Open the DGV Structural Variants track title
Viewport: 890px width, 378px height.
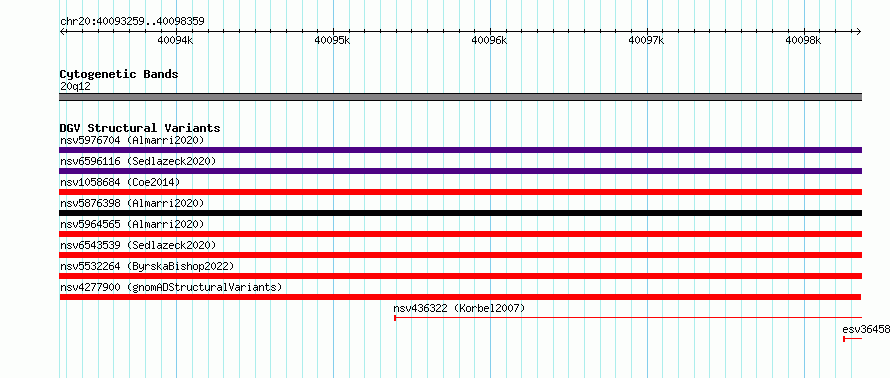(x=140, y=128)
